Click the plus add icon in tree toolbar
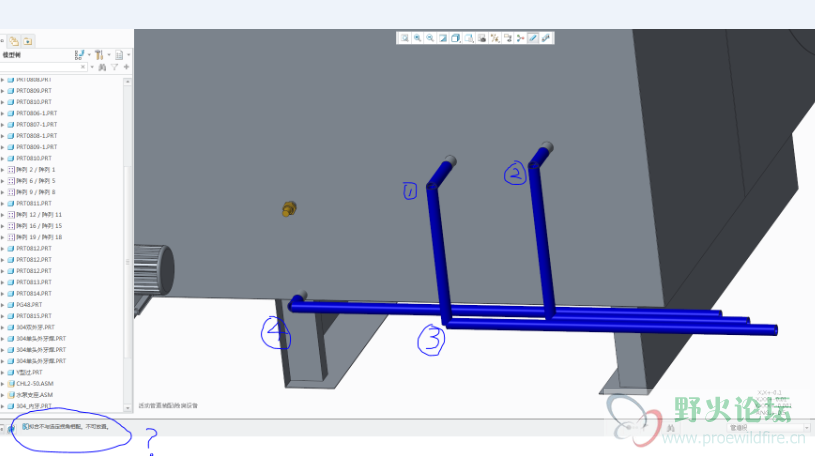Screen dimensions: 815x456 point(126,67)
